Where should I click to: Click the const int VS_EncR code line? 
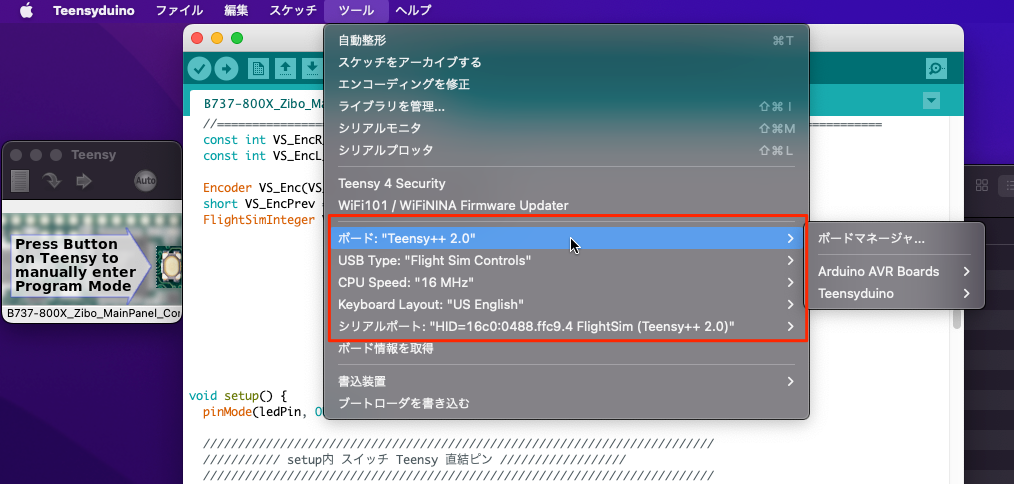pos(263,139)
